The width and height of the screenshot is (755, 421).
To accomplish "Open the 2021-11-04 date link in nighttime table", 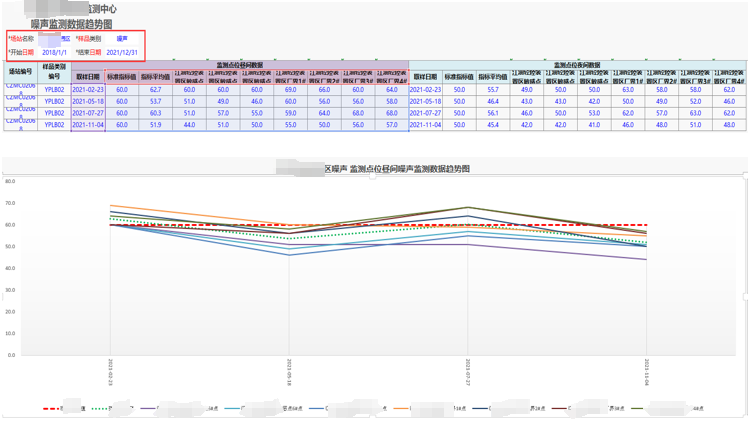I will coord(425,125).
